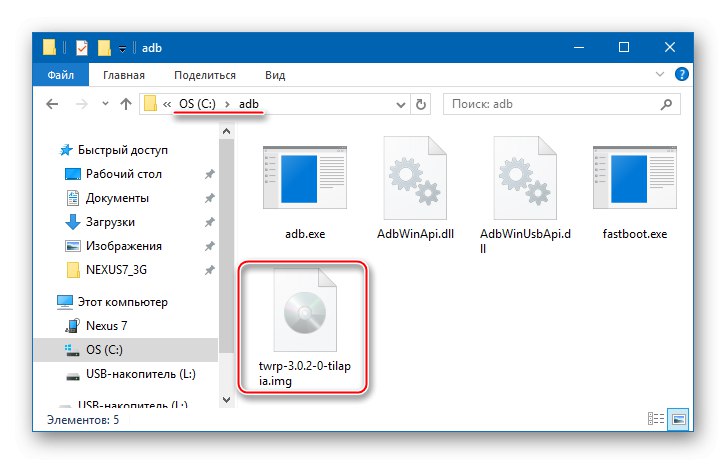Open Загрузки in the sidebar
The width and height of the screenshot is (726, 464).
[110, 222]
